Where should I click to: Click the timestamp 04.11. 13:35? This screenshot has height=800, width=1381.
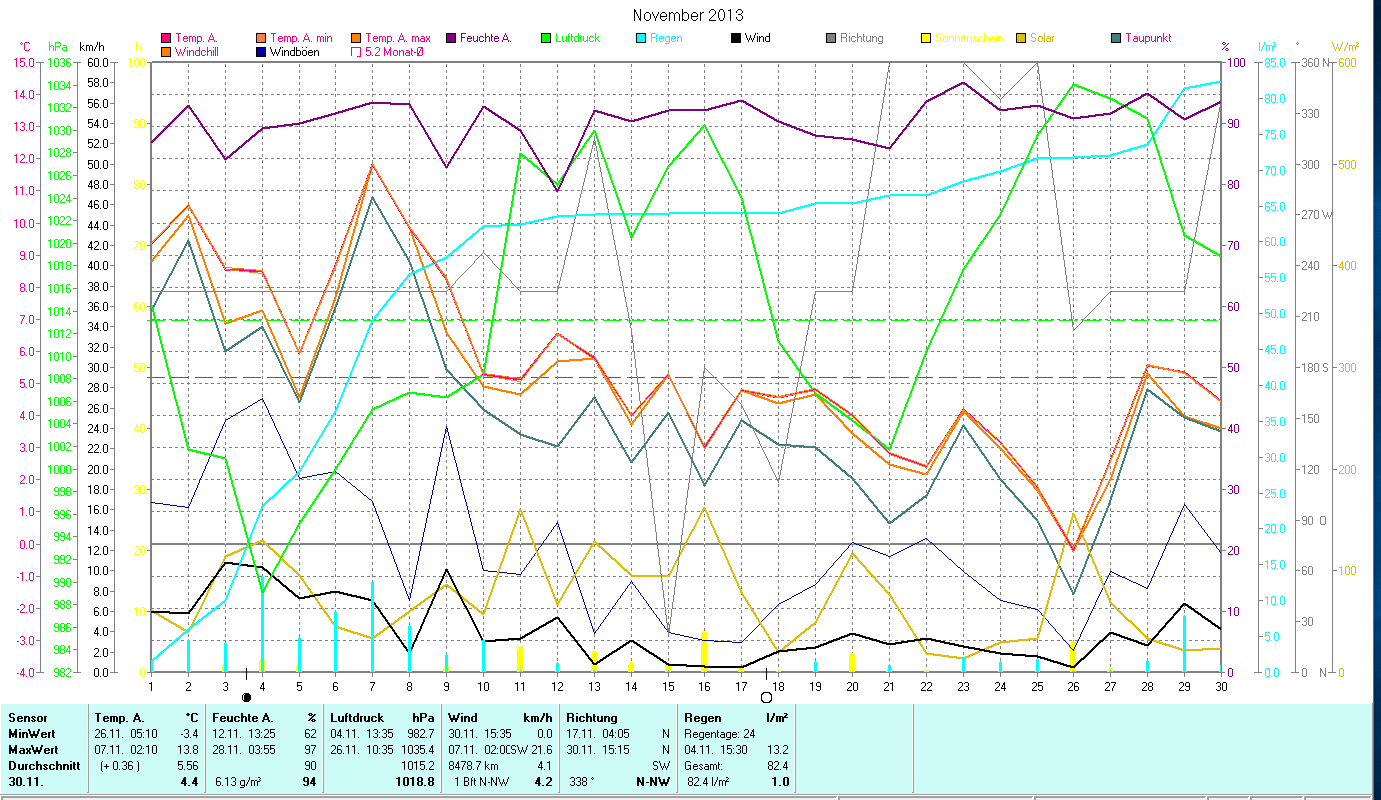click(x=361, y=733)
